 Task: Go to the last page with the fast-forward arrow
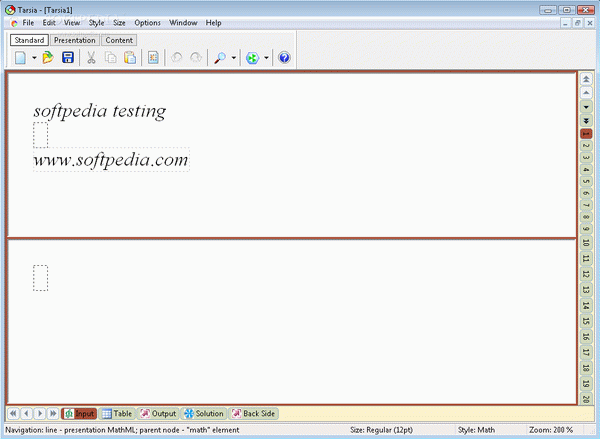tap(53, 414)
